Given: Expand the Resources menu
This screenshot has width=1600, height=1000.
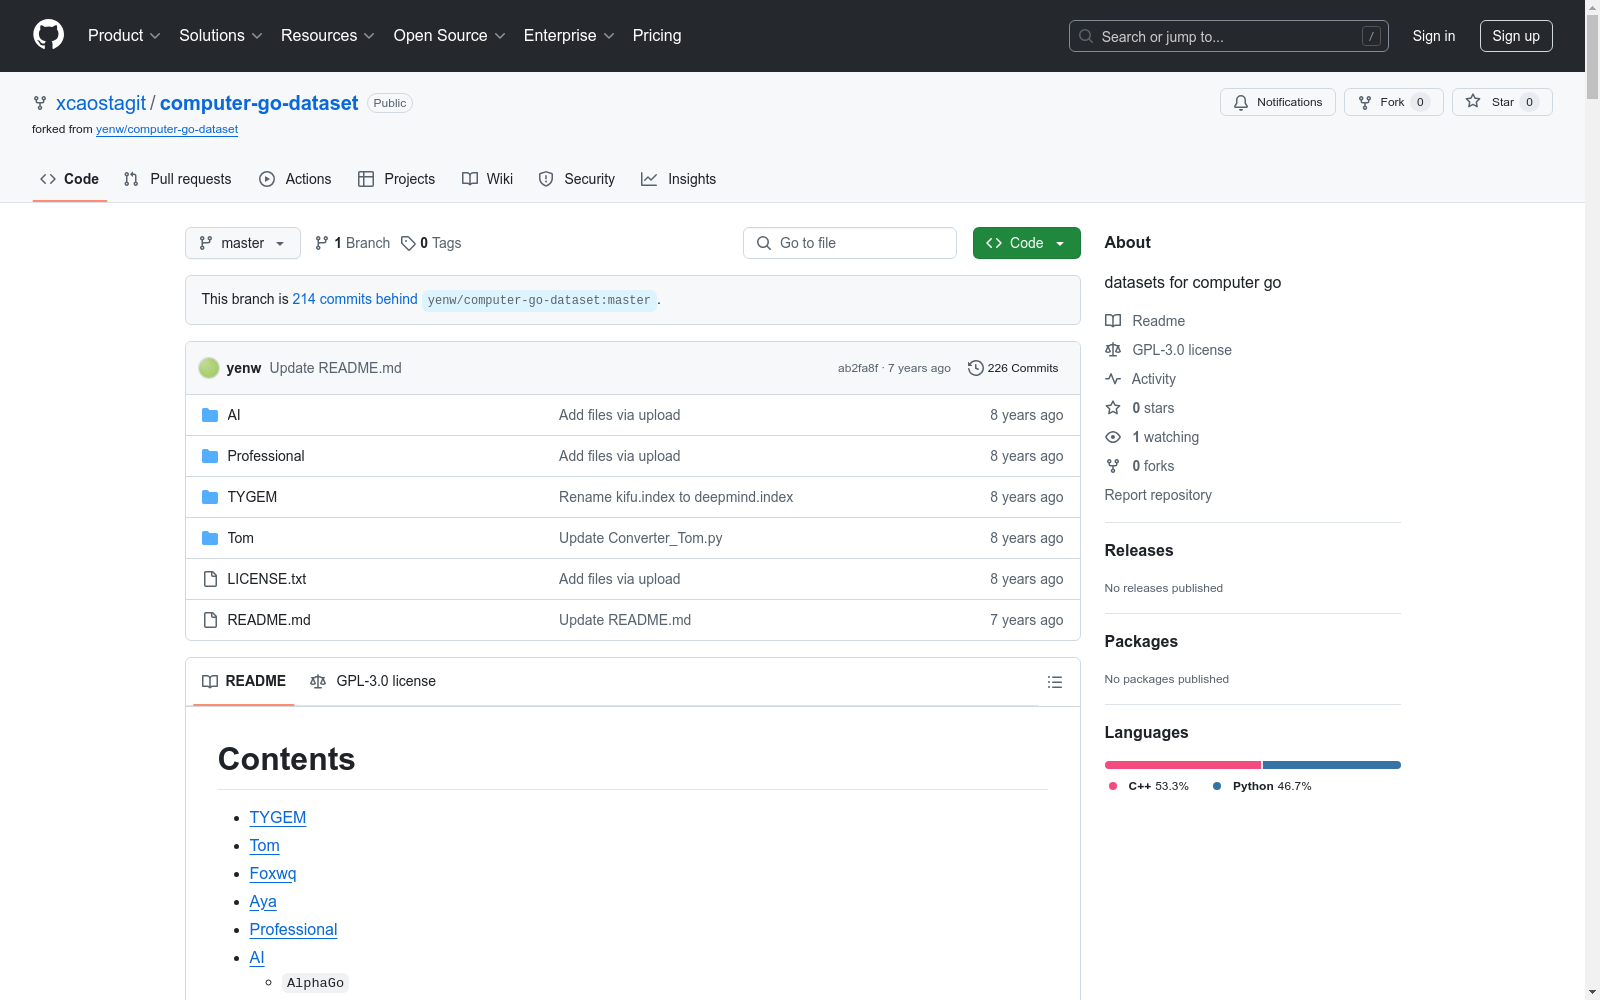Looking at the screenshot, I should pyautogui.click(x=328, y=35).
